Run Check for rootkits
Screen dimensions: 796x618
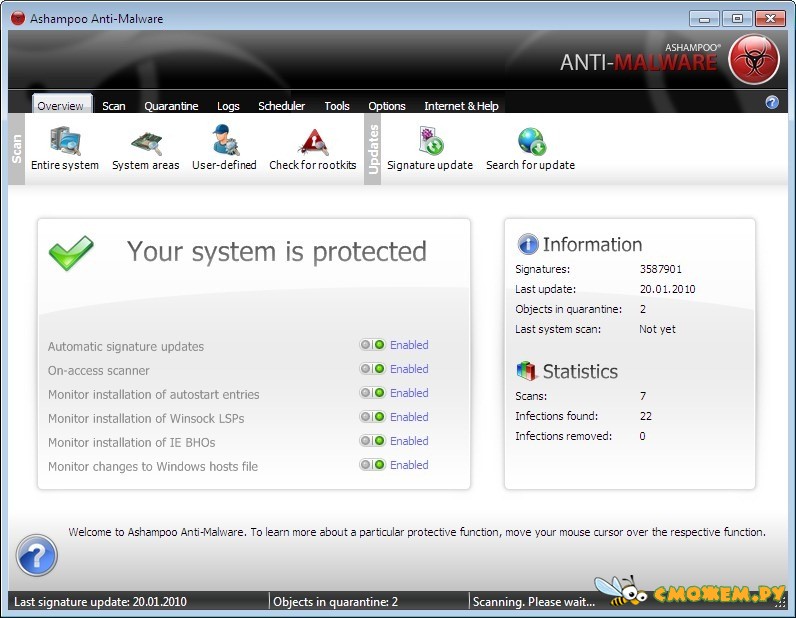click(x=313, y=149)
